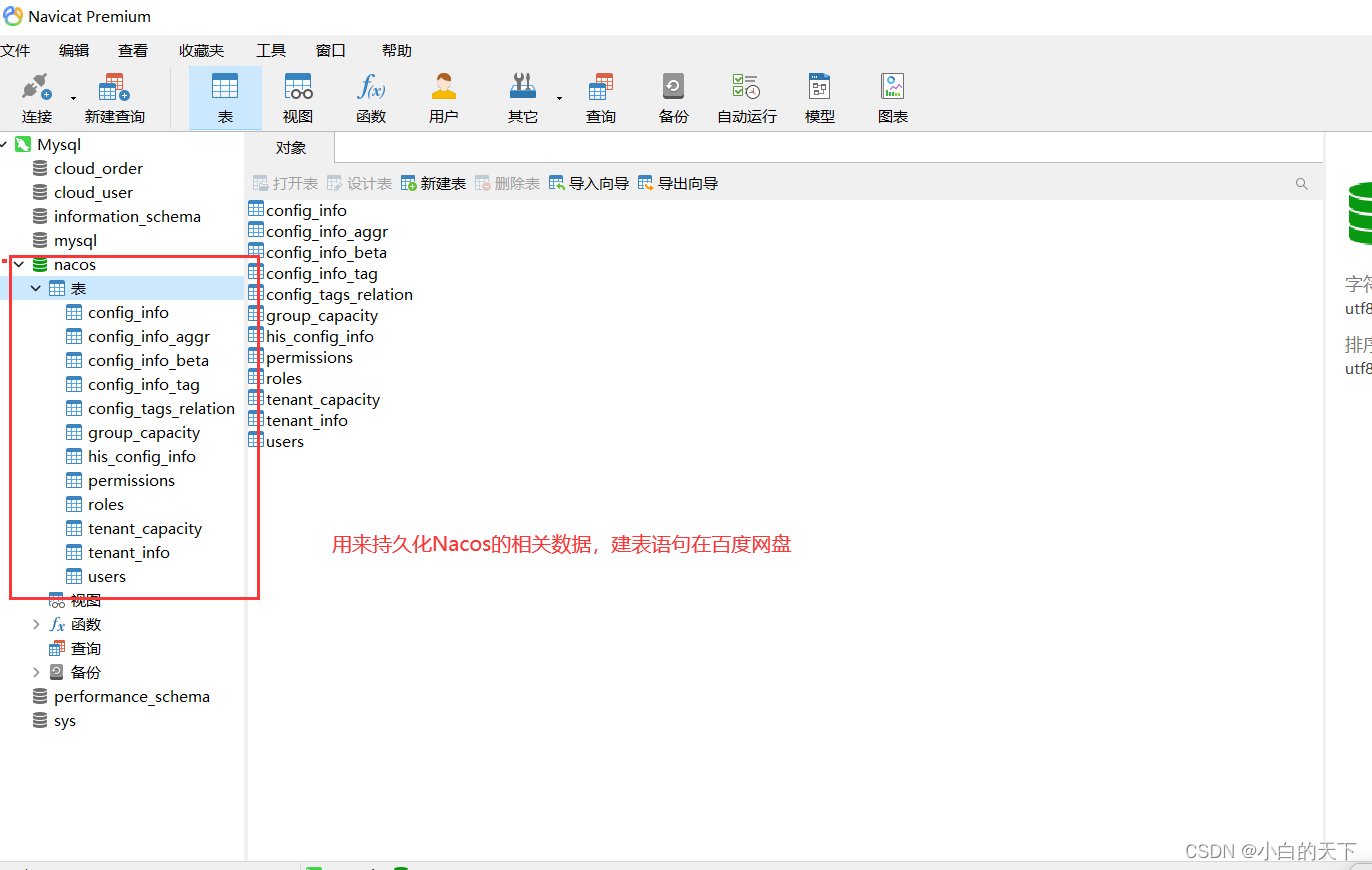Click users table icon in object list

coord(256,441)
